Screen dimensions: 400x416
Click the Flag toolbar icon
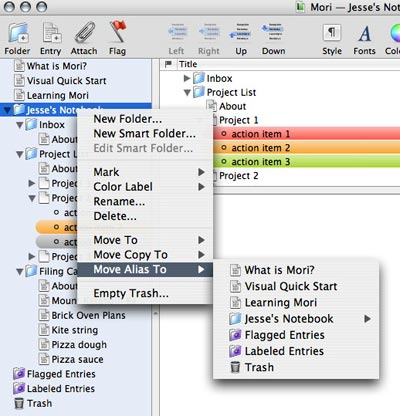point(118,32)
